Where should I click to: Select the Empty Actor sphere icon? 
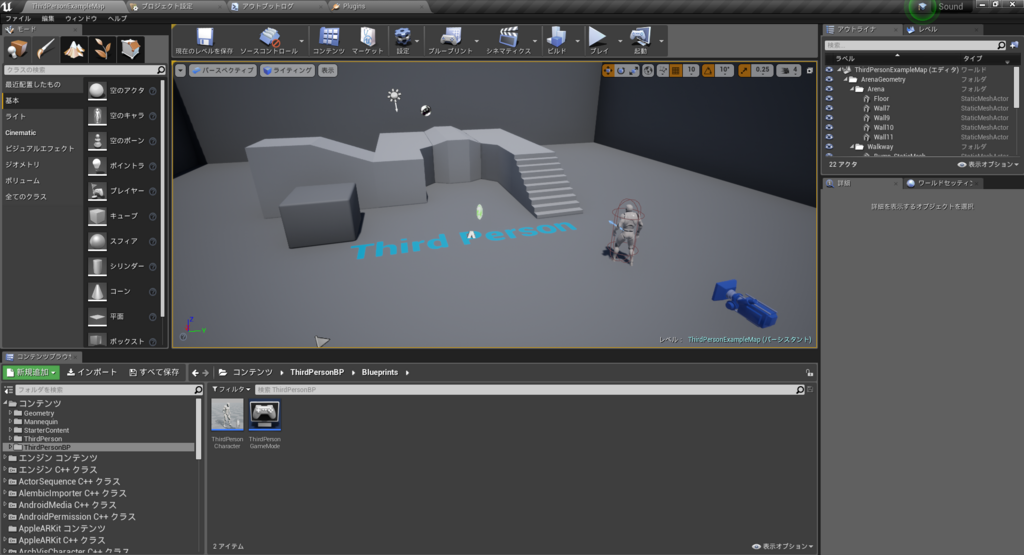(x=97, y=91)
